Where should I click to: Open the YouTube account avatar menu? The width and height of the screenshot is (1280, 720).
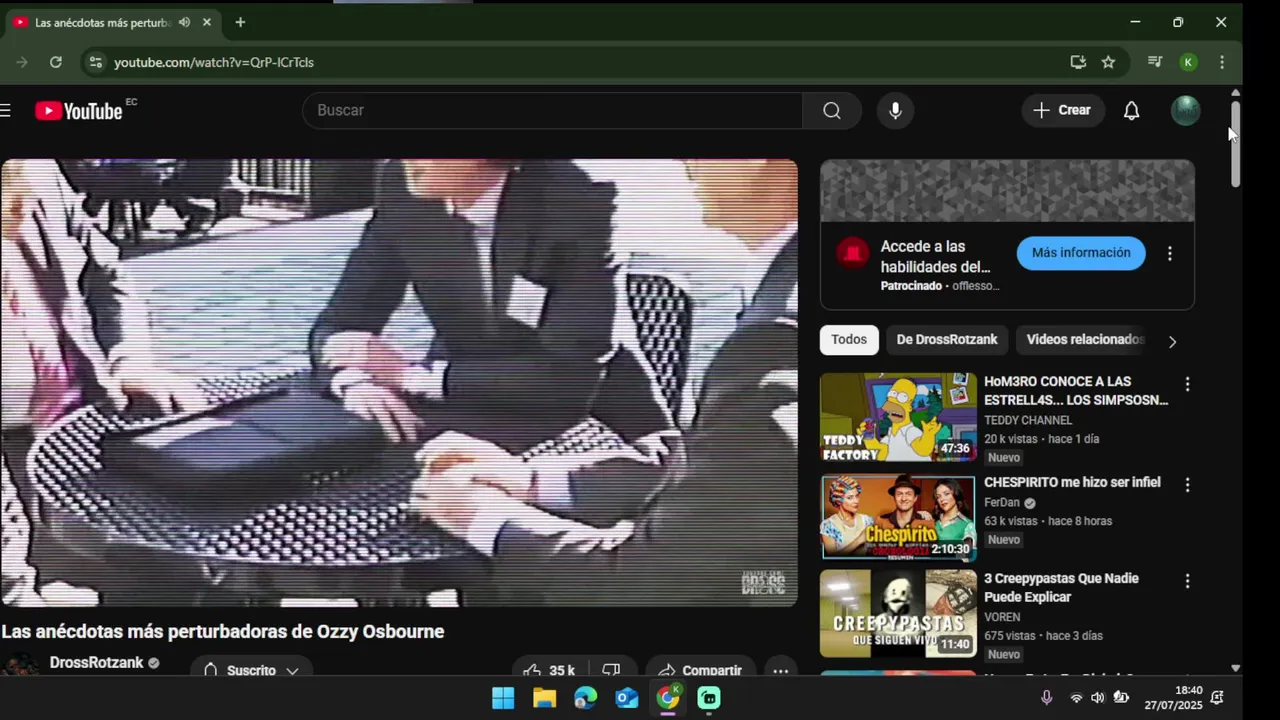(x=1185, y=110)
